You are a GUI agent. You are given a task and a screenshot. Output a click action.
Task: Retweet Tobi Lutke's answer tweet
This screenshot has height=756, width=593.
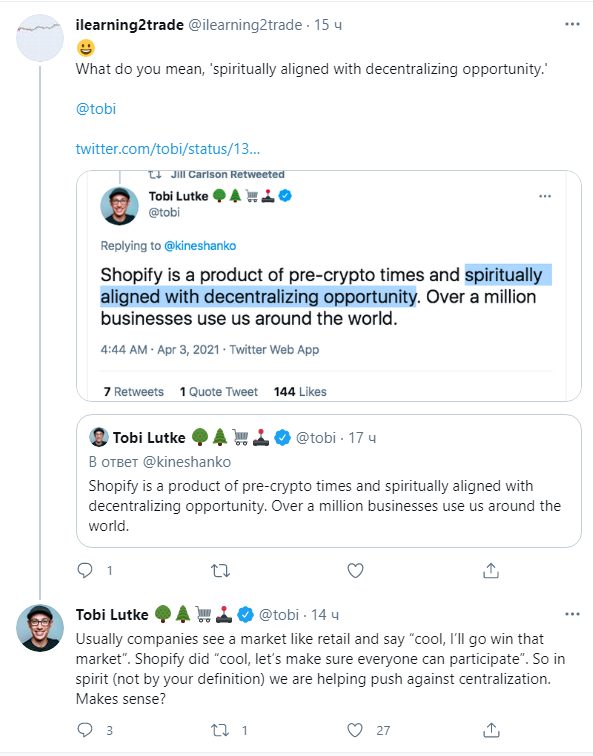(x=220, y=730)
